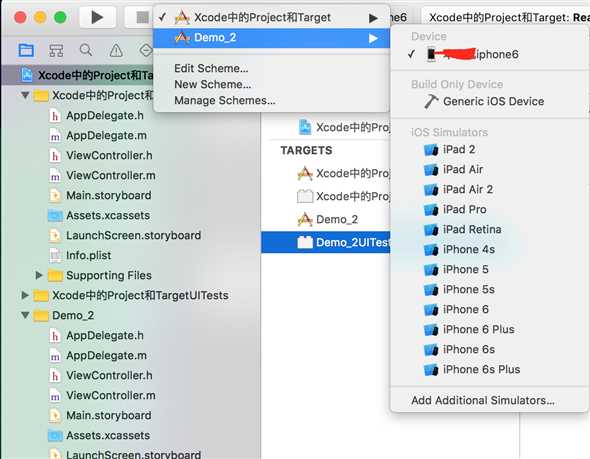Image resolution: width=590 pixels, height=459 pixels.
Task: Select the test bundle target above Demo_2
Action: point(326,196)
